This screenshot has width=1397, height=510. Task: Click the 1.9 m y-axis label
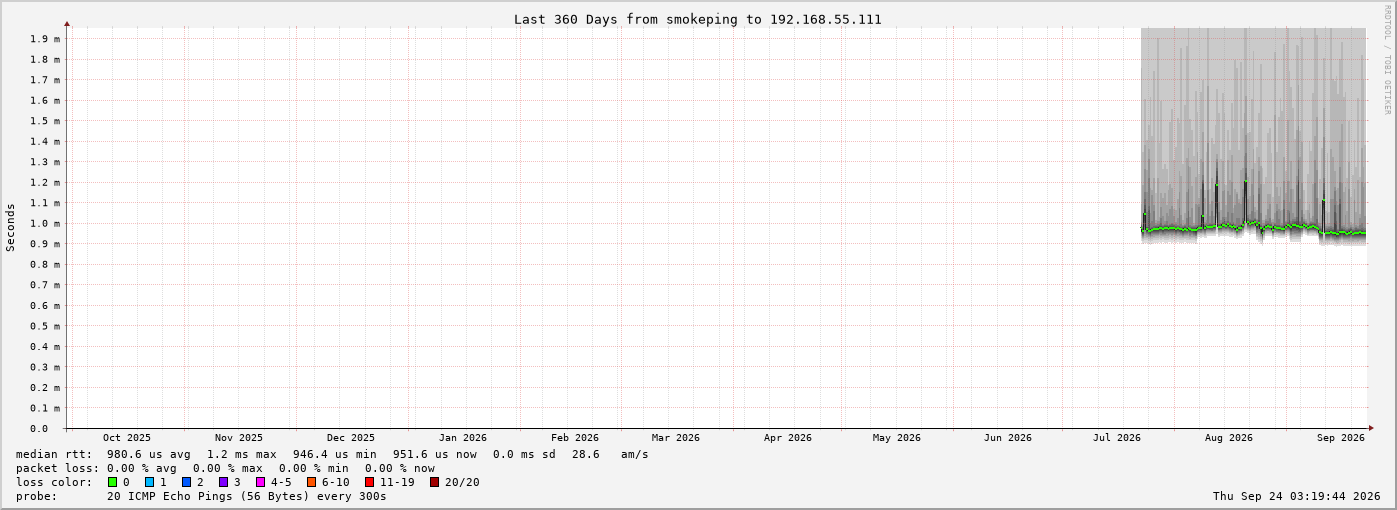[44, 39]
